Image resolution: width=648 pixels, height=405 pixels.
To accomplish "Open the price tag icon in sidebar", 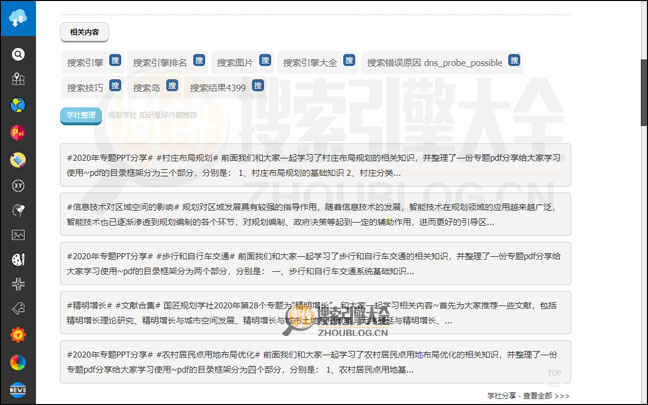I will click(18, 311).
